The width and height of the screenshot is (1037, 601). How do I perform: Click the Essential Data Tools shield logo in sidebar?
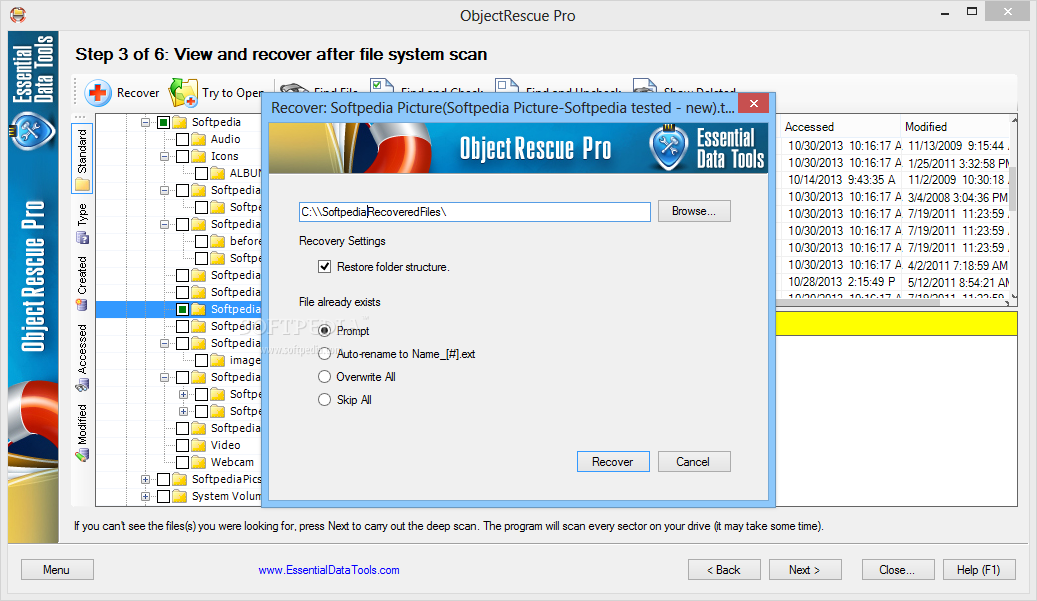30,131
